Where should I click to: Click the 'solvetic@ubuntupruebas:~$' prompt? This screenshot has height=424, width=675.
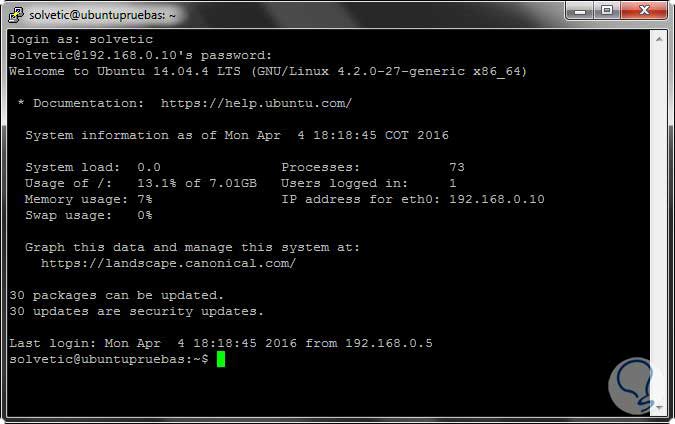(109, 359)
